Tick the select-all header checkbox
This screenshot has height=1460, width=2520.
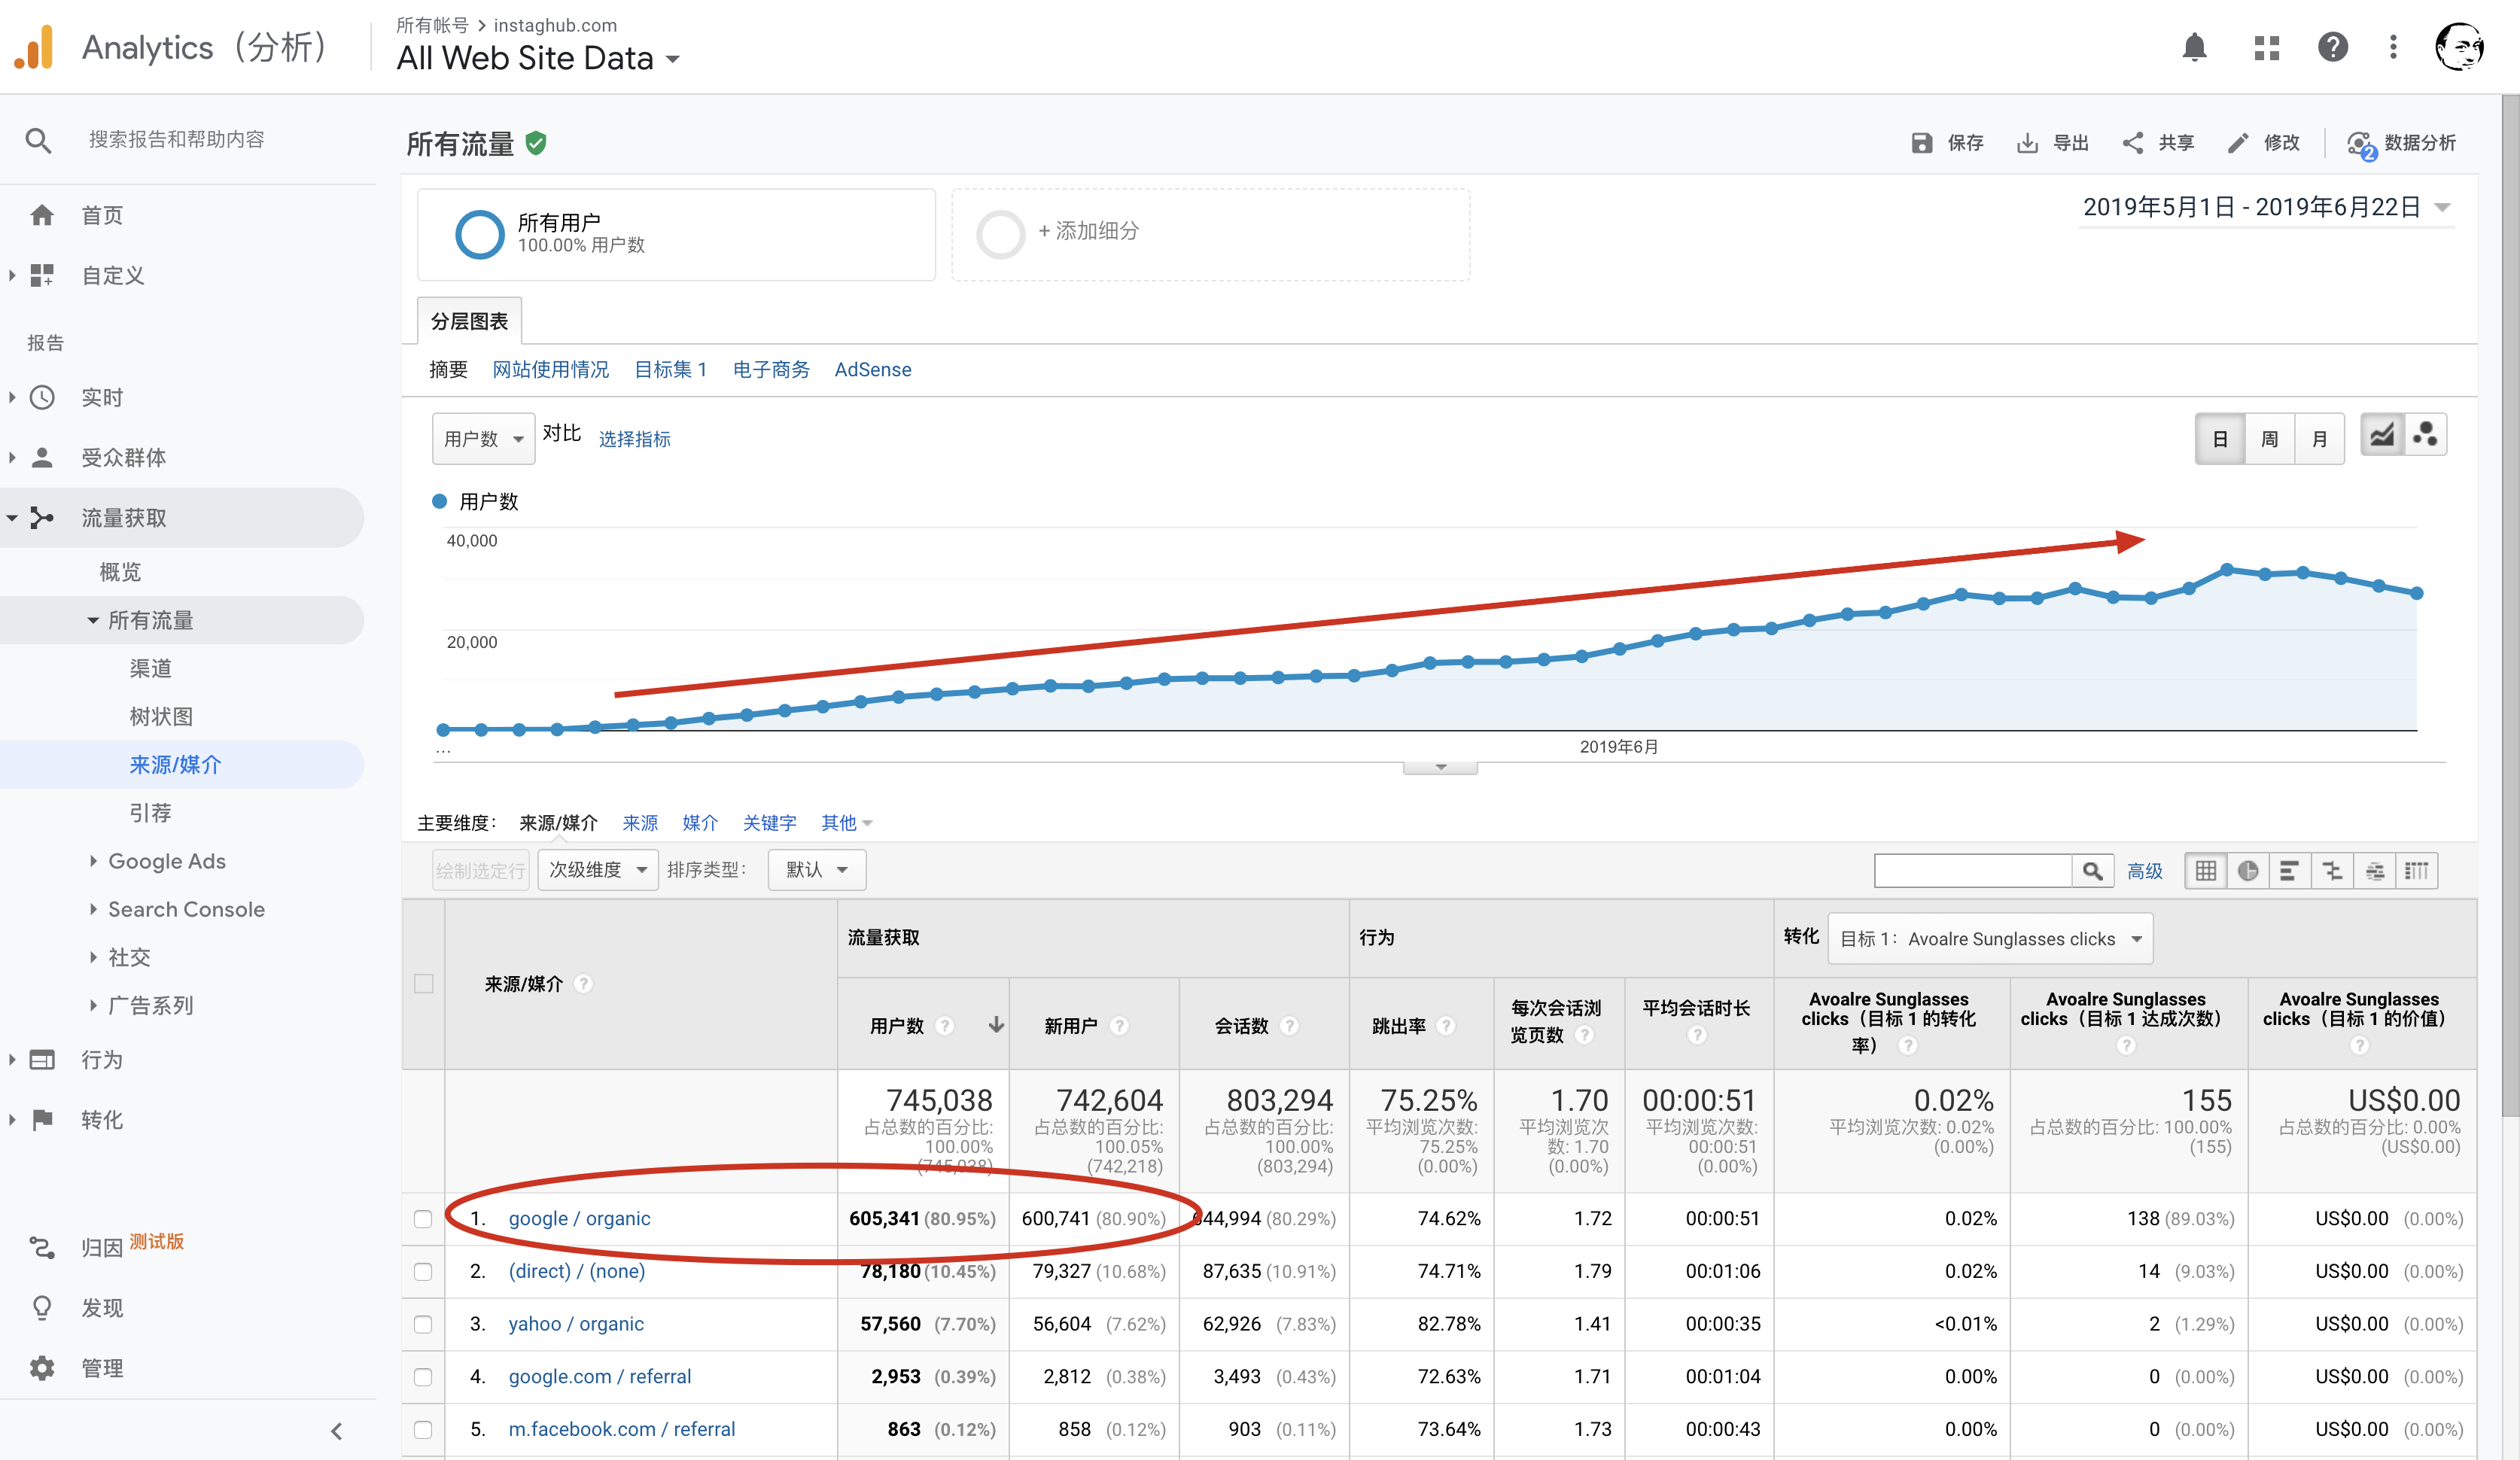point(423,983)
